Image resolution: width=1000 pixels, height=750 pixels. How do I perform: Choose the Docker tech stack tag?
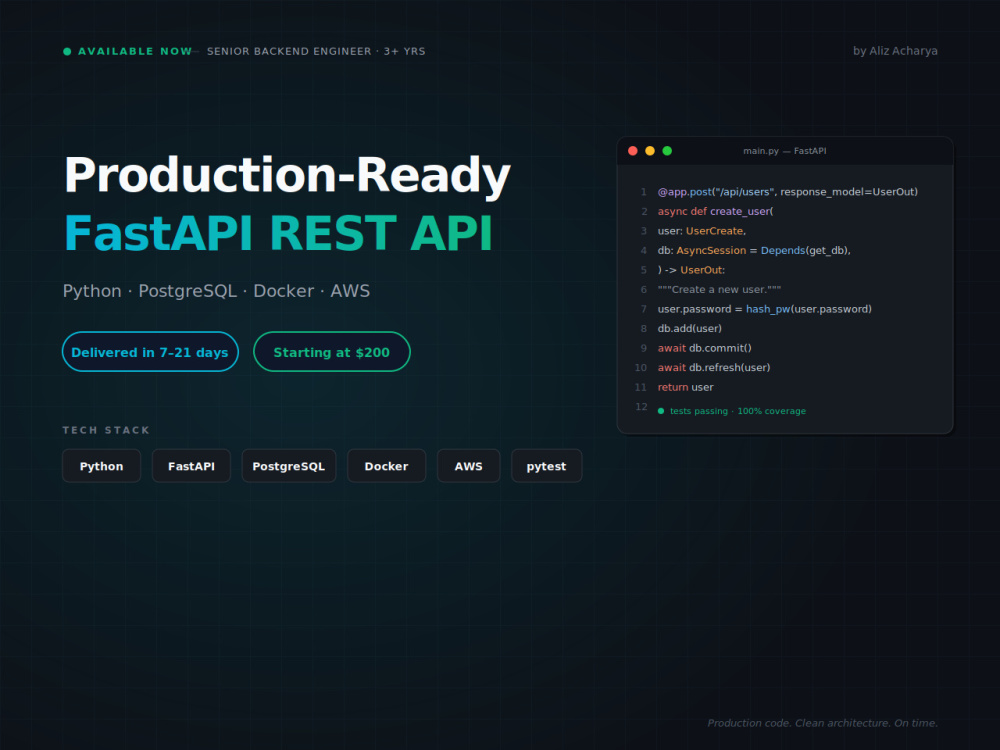point(386,466)
